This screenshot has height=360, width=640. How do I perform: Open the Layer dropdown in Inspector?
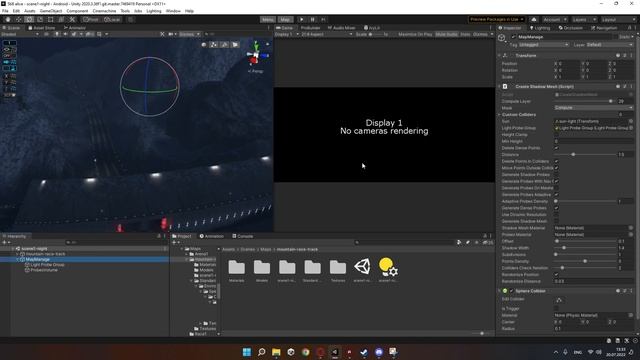point(610,44)
